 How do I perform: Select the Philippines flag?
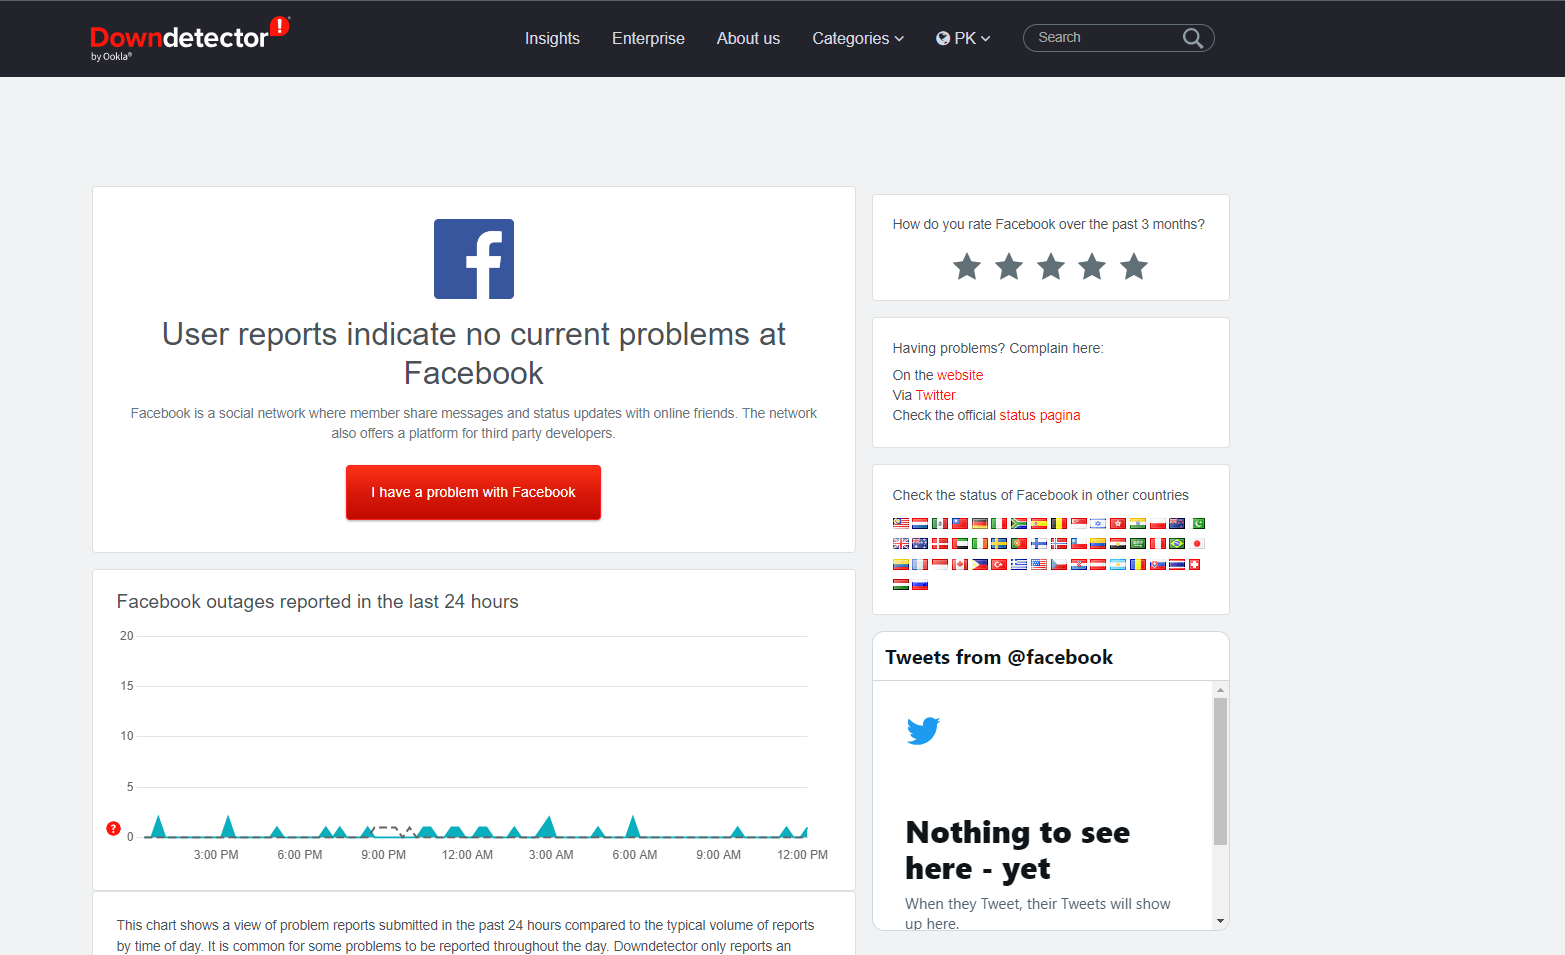point(980,564)
